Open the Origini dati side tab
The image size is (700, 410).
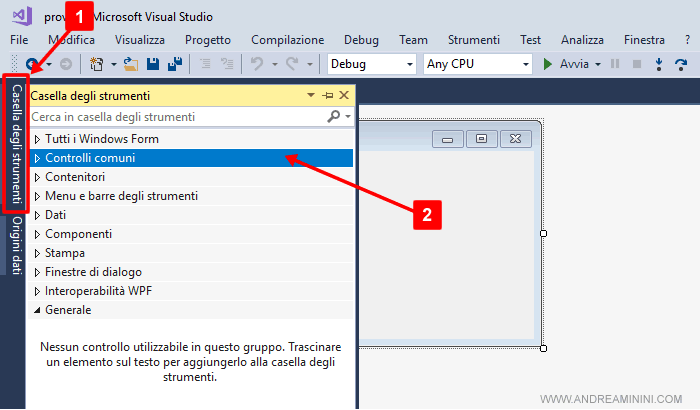pos(15,245)
